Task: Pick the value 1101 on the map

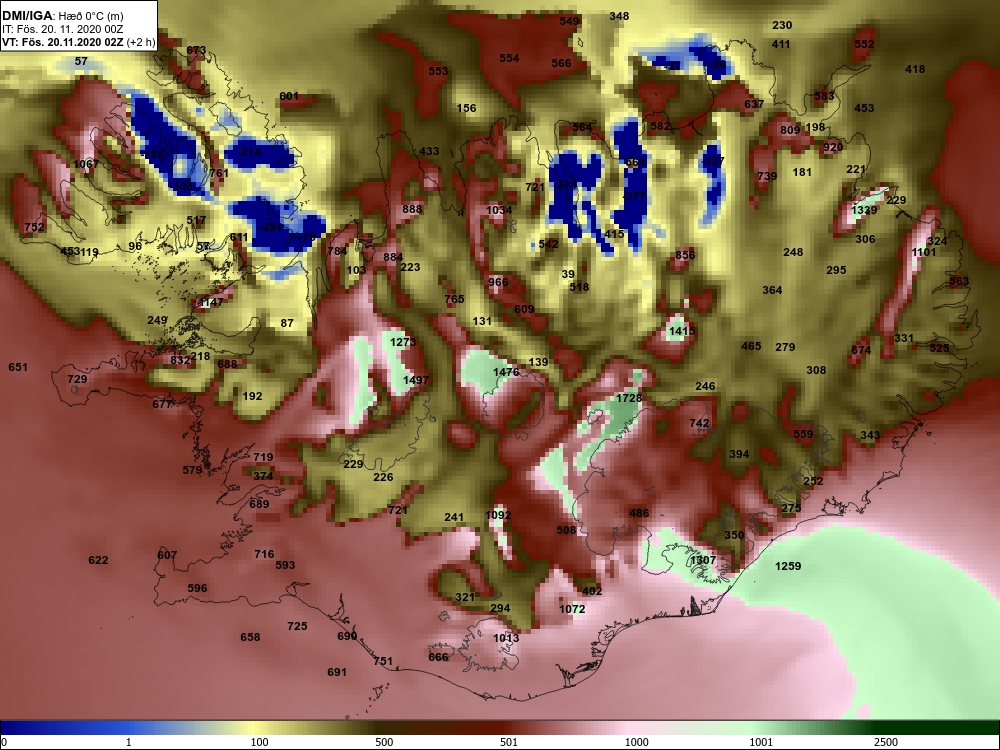Action: [923, 252]
